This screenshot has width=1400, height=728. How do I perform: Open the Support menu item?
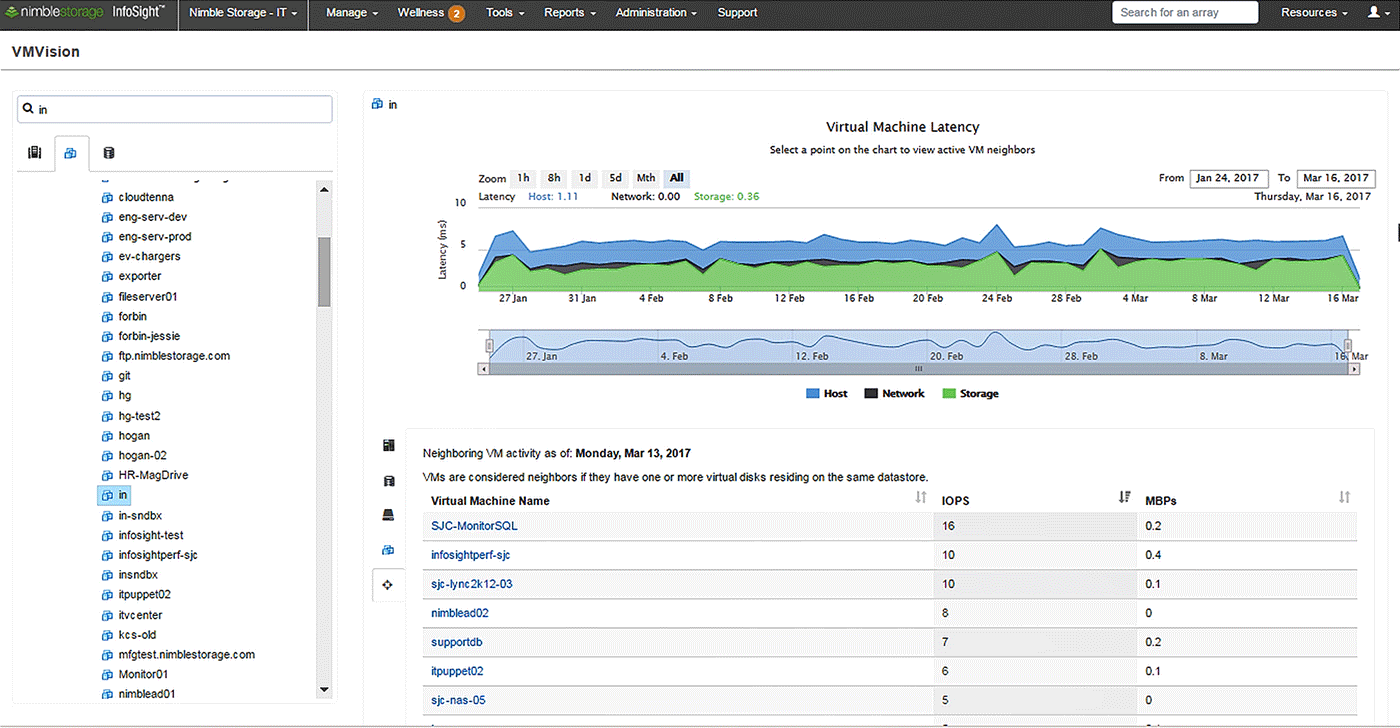pos(737,13)
